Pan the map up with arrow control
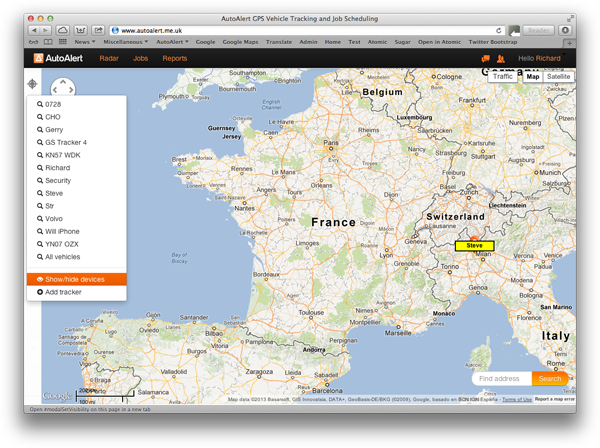600x448 pixels. (63, 81)
